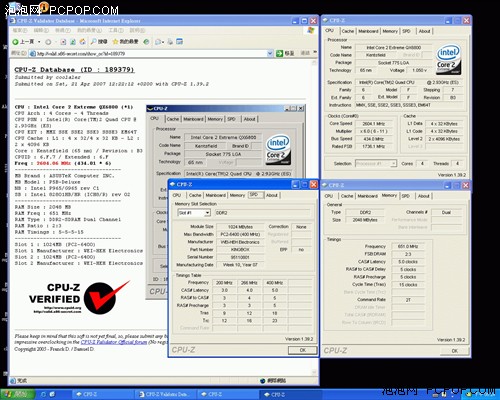The image size is (500, 400).
Task: Open the Slot #1 dropdown in SPD window
Action: coord(207,213)
